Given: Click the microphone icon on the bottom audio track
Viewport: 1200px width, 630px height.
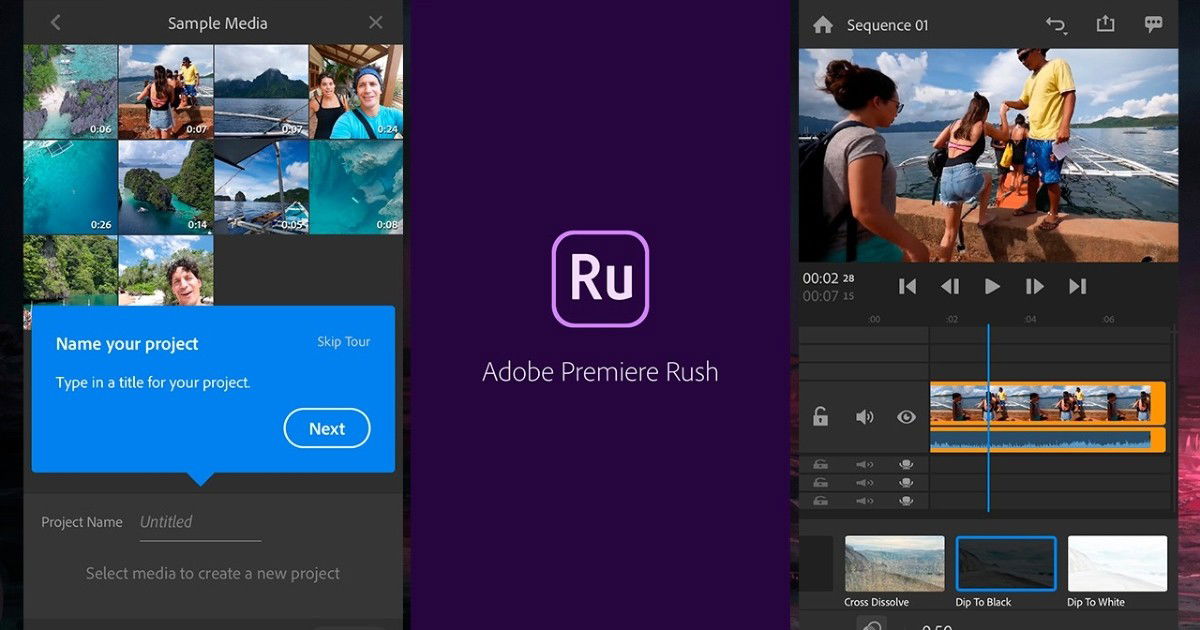Looking at the screenshot, I should coord(906,500).
